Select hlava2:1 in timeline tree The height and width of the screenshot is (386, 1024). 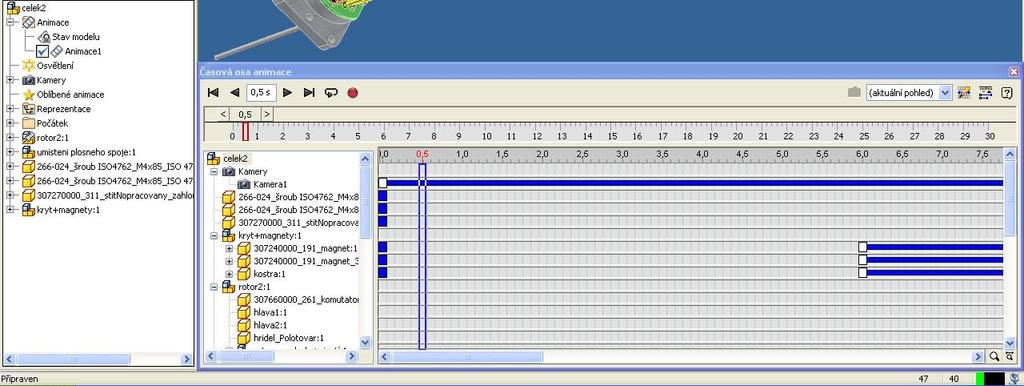[270, 325]
